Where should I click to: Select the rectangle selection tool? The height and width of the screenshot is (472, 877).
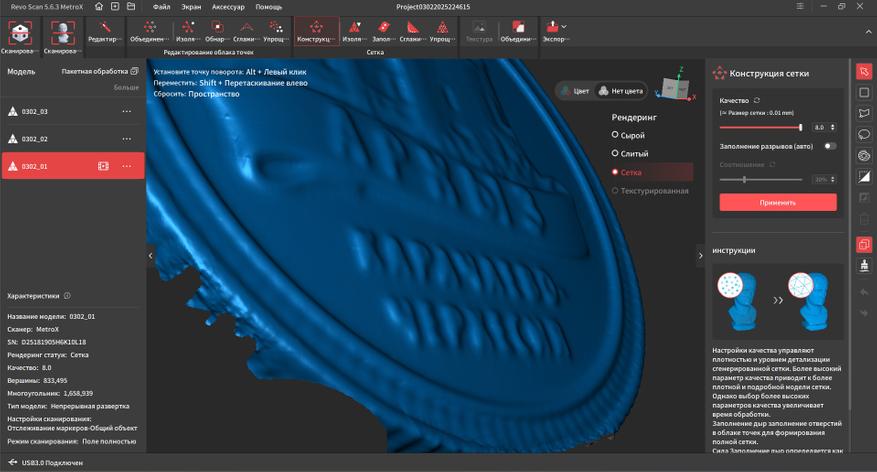click(x=864, y=93)
